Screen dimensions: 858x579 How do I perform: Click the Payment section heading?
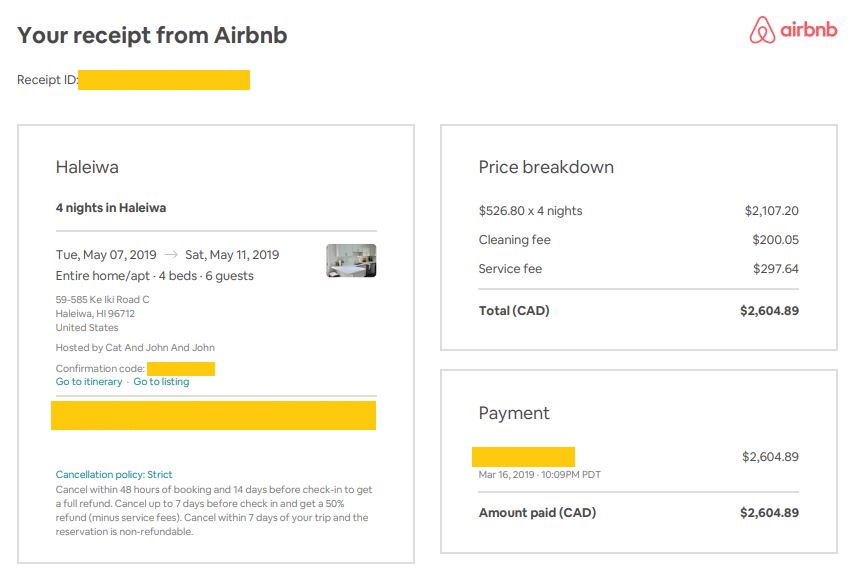tap(514, 413)
